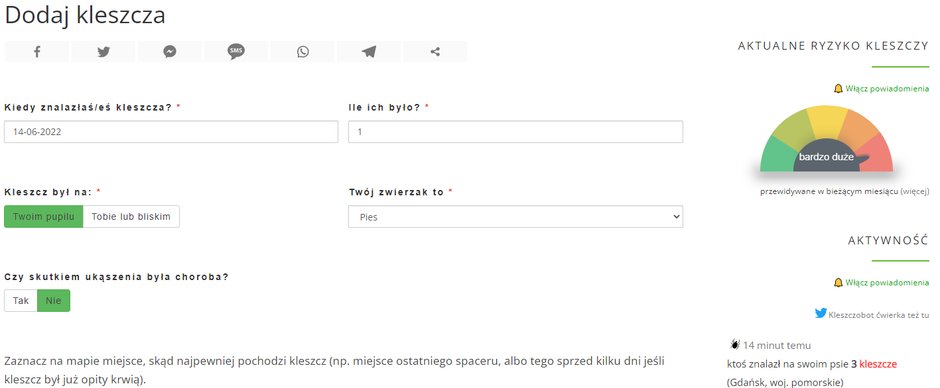Choose 'Tobie lub bliskim' option
940x388 pixels.
coord(131,216)
